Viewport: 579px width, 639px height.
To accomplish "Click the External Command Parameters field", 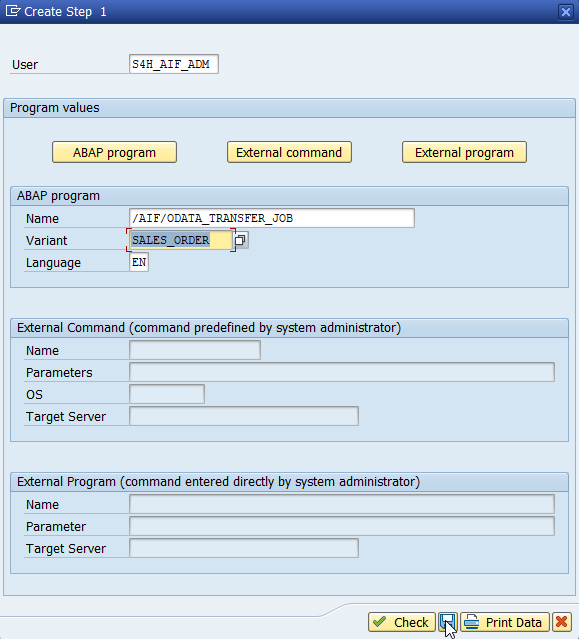I will tap(342, 372).
